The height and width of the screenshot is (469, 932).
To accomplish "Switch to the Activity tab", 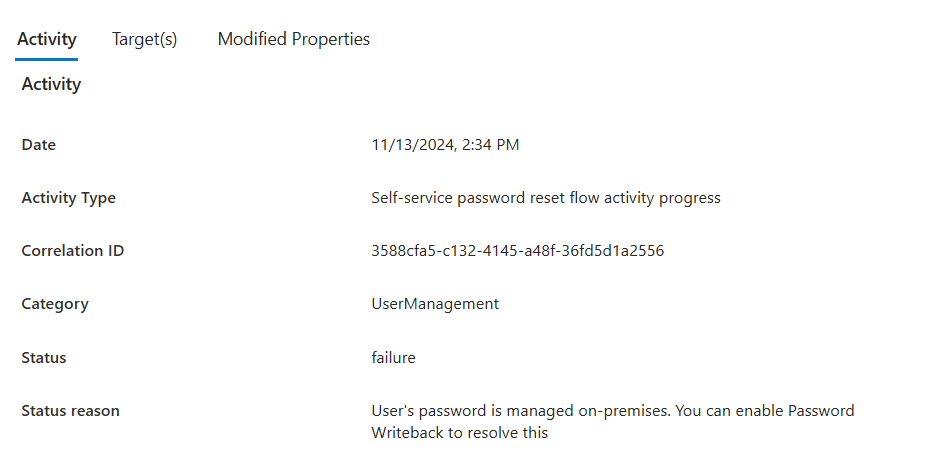I will (46, 39).
